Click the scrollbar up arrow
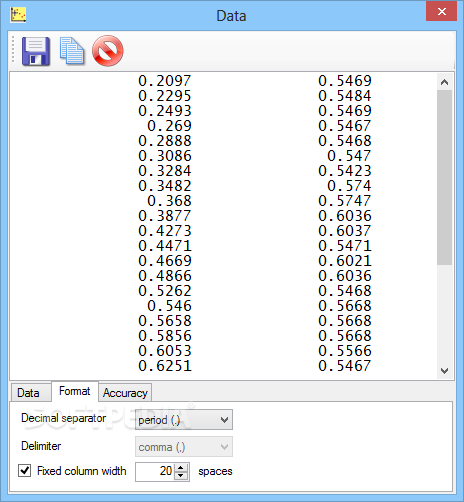Viewport: 464px width, 502px height. point(444,82)
